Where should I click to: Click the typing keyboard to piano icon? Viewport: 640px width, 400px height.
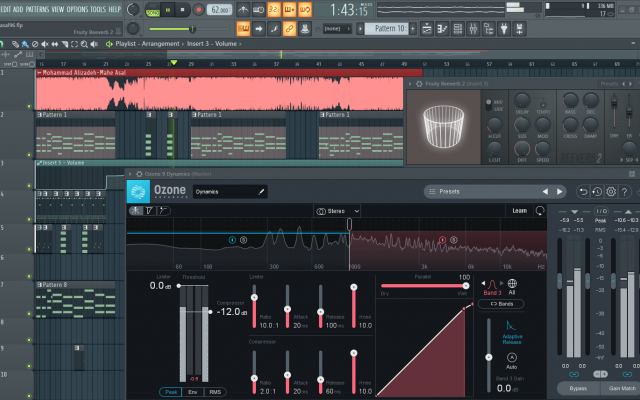243,29
